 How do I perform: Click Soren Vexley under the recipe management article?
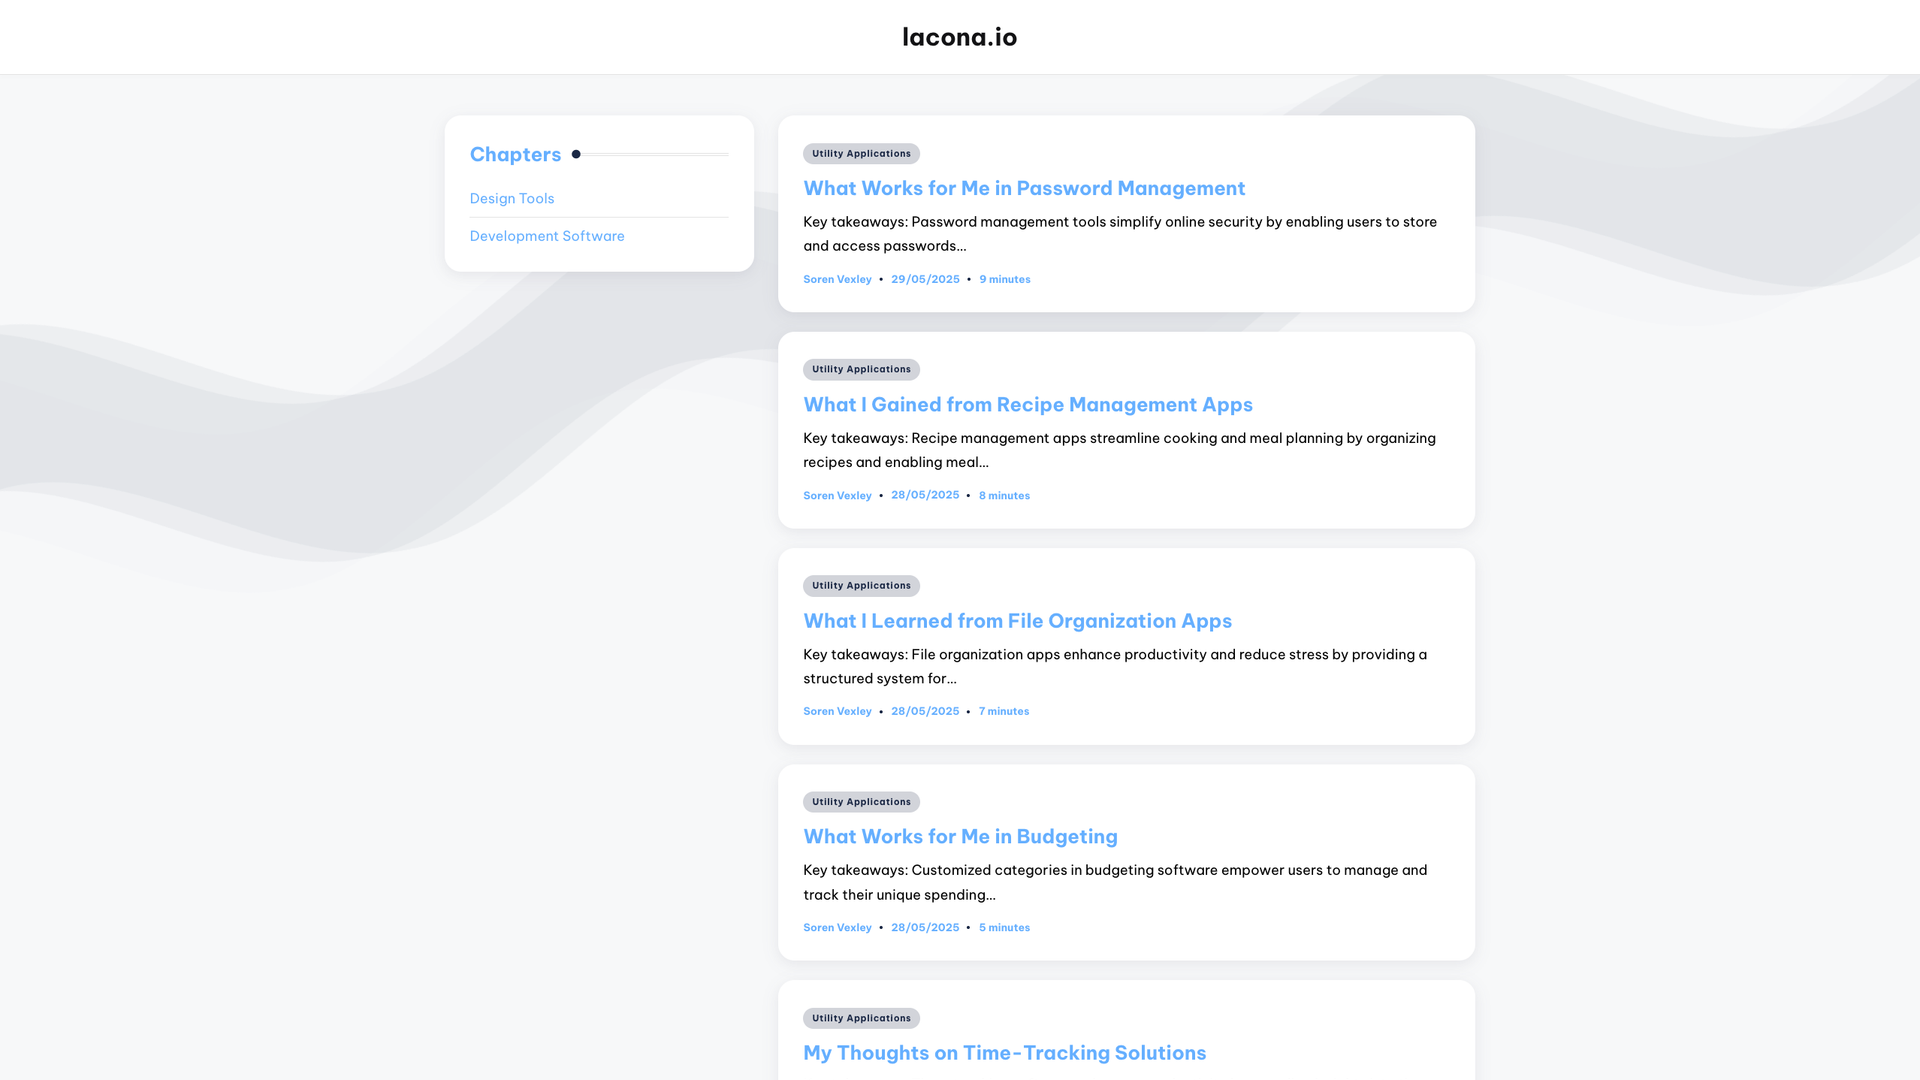[837, 495]
